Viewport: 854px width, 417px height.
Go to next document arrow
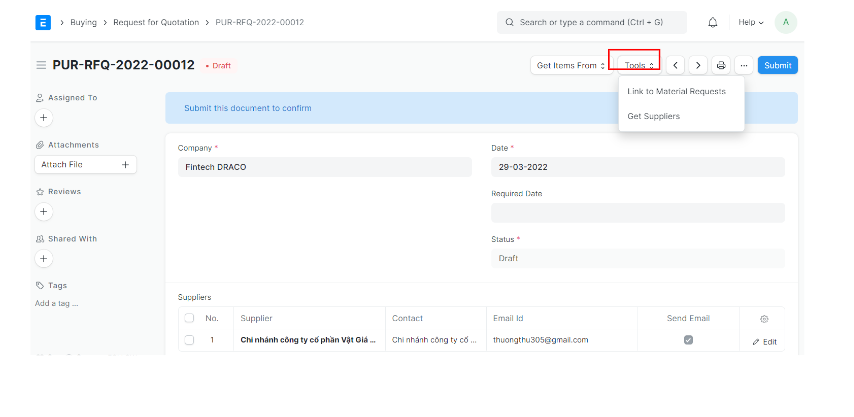click(x=698, y=65)
